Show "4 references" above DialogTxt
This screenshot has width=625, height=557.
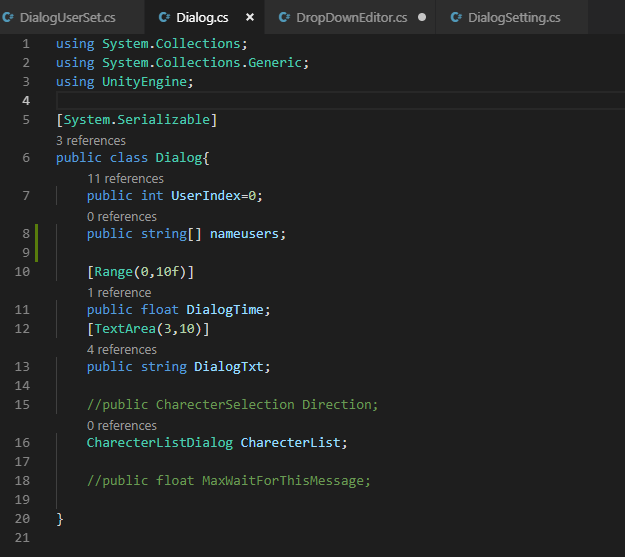point(122,350)
